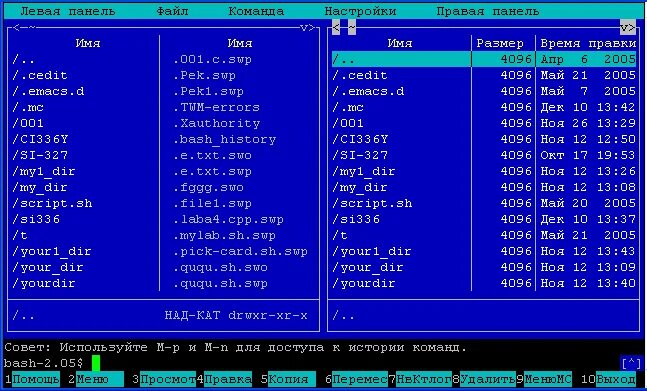Select /.cedit in the left panel
Screen dimensions: 647x391
(40, 75)
